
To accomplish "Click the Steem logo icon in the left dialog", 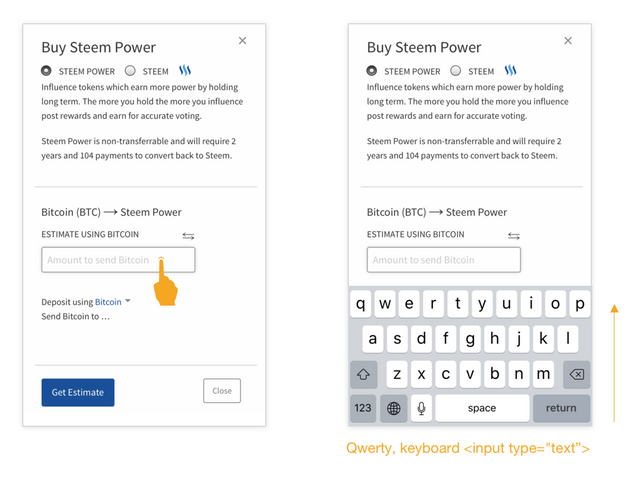I will pyautogui.click(x=185, y=71).
